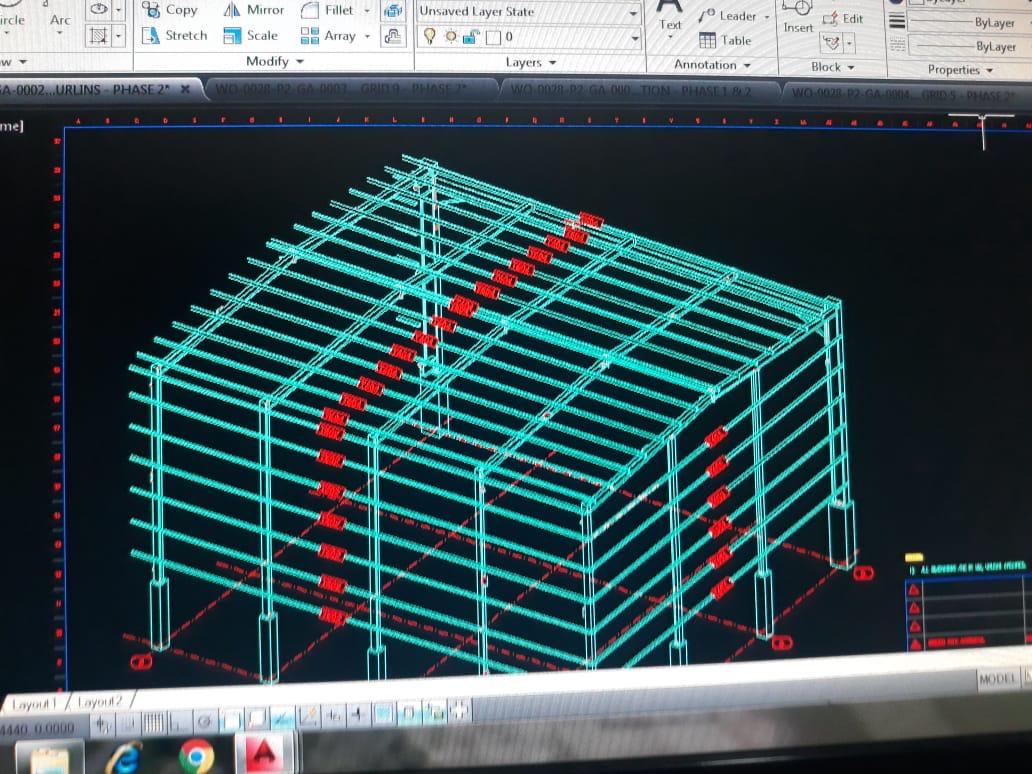Open the Leader dropdown arrow
This screenshot has width=1032, height=774.
(x=767, y=17)
